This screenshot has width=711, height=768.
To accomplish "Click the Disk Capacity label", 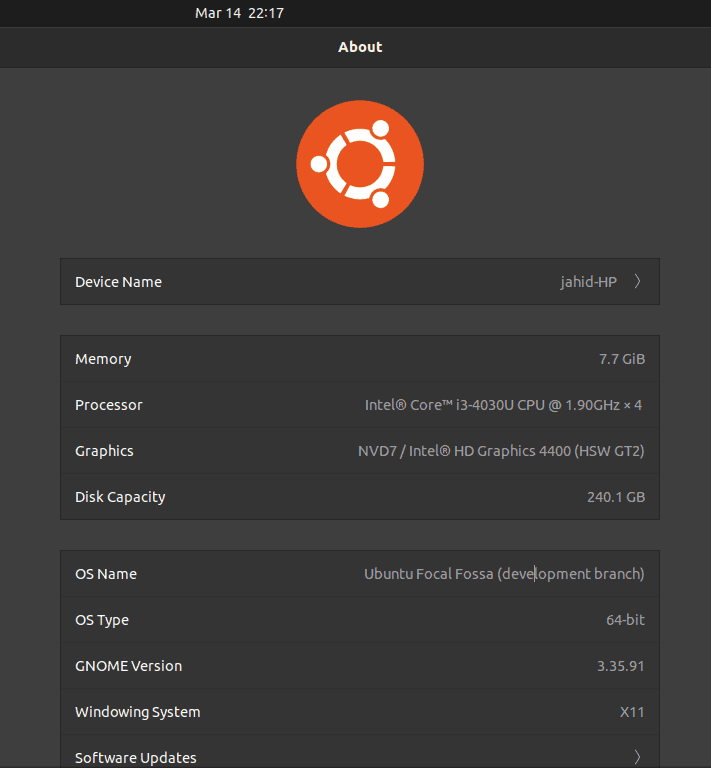I will pos(120,497).
